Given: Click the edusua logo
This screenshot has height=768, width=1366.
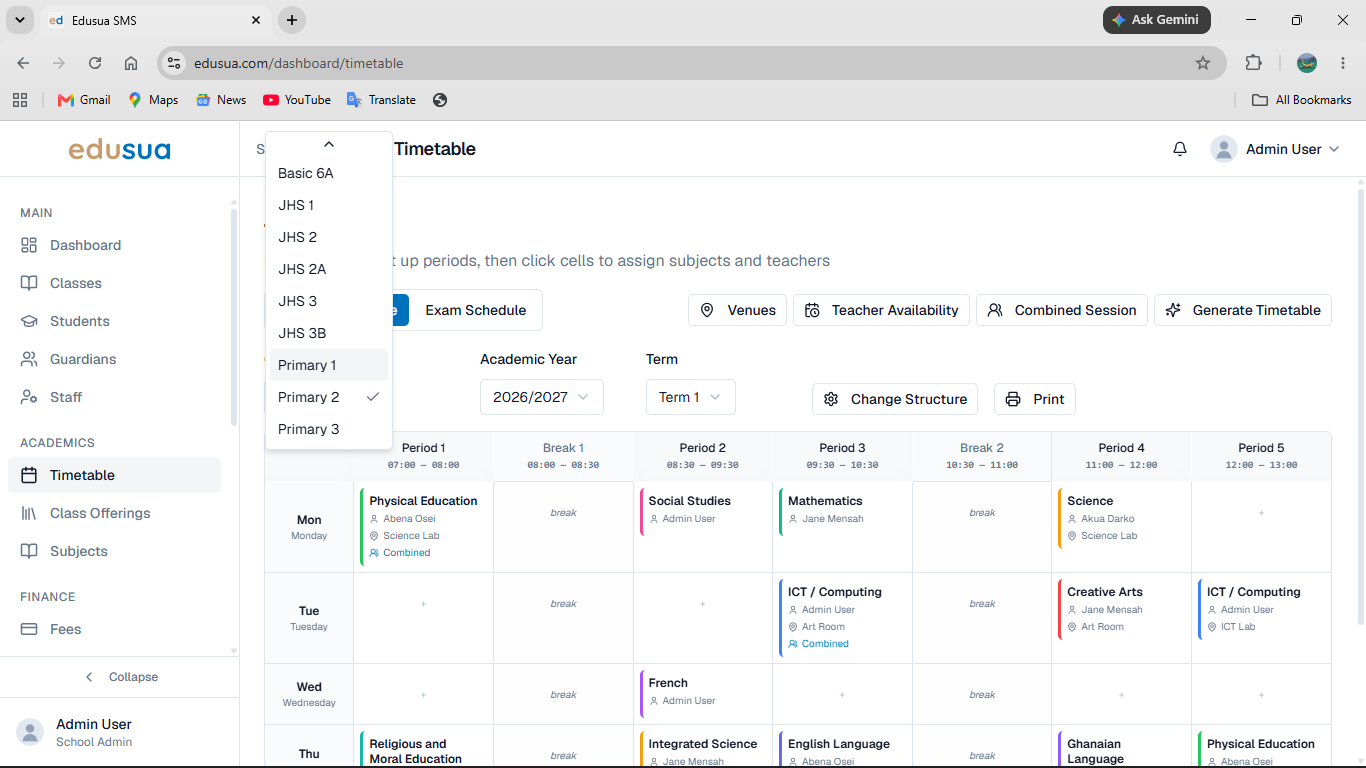Looking at the screenshot, I should (119, 150).
